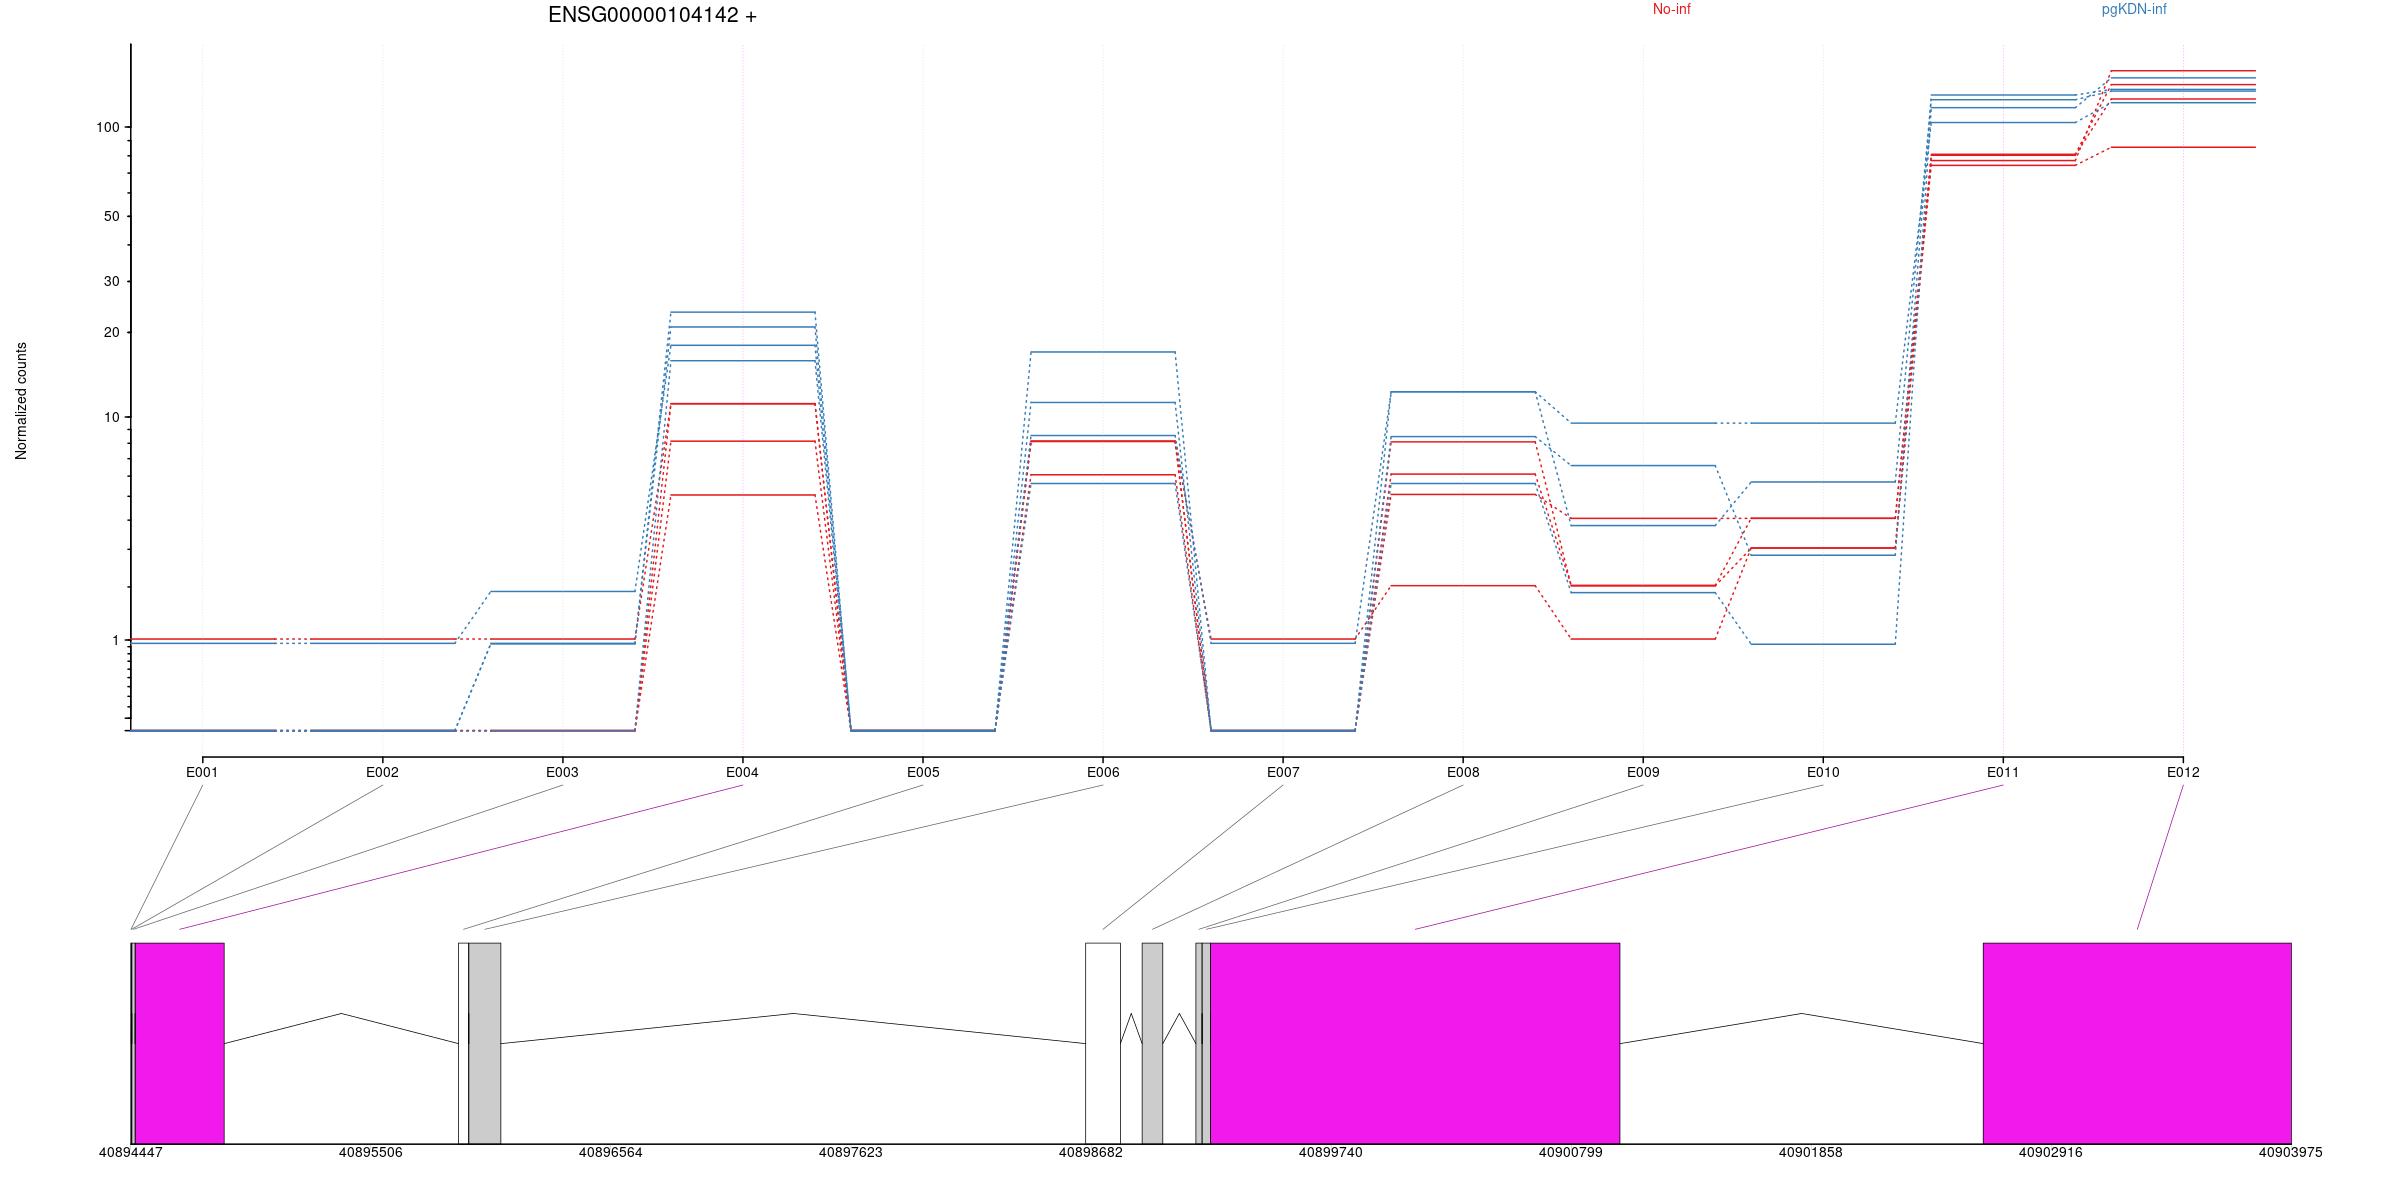2400x1200 pixels.
Task: Click the E006 exon axis label
Action: click(x=1103, y=772)
